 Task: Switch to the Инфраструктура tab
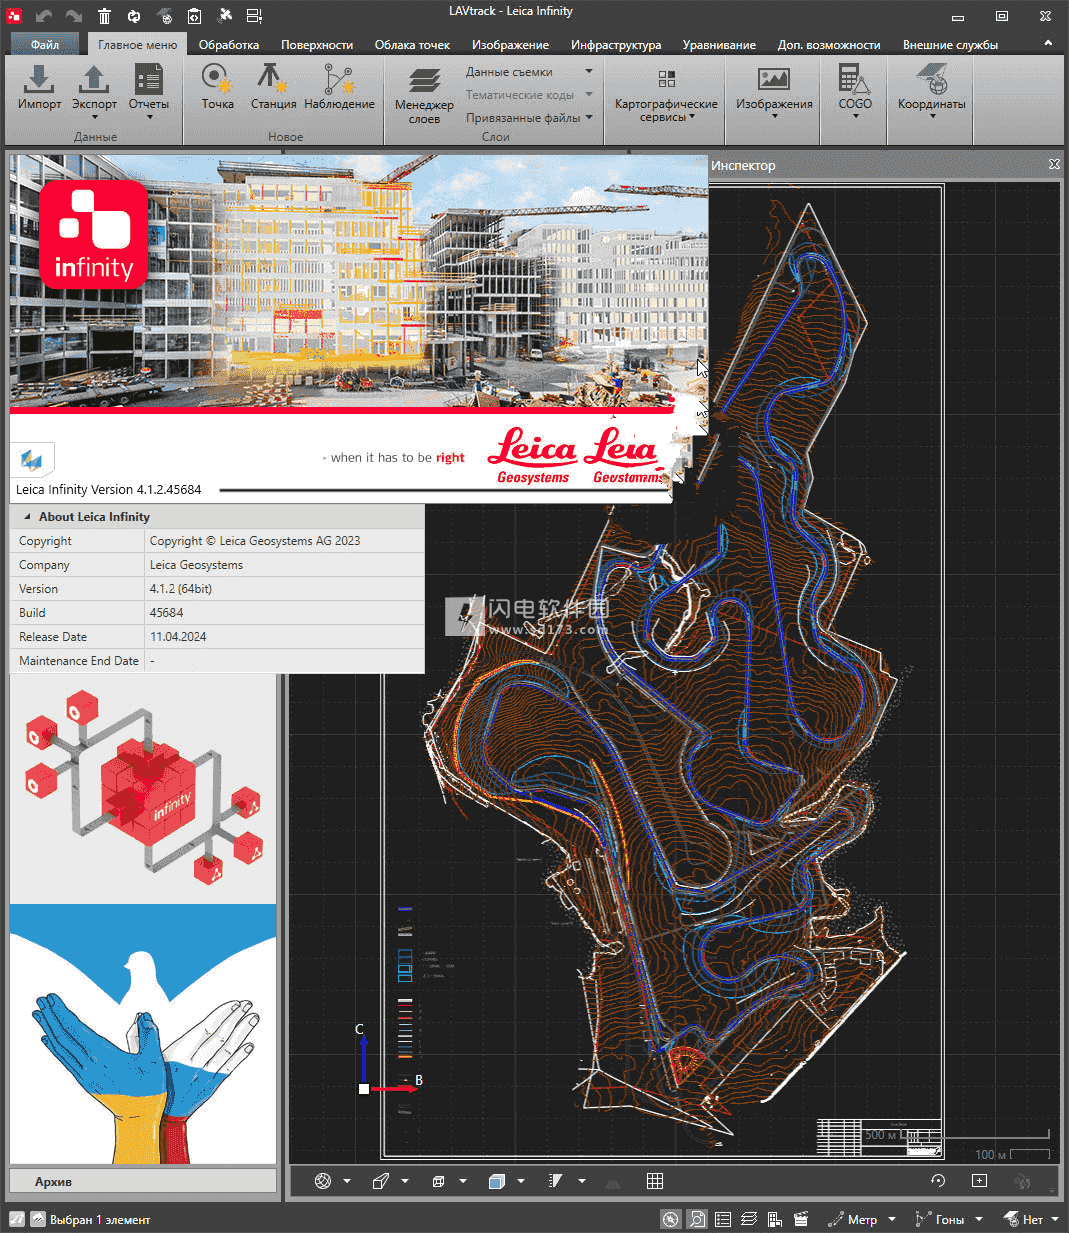(x=616, y=44)
